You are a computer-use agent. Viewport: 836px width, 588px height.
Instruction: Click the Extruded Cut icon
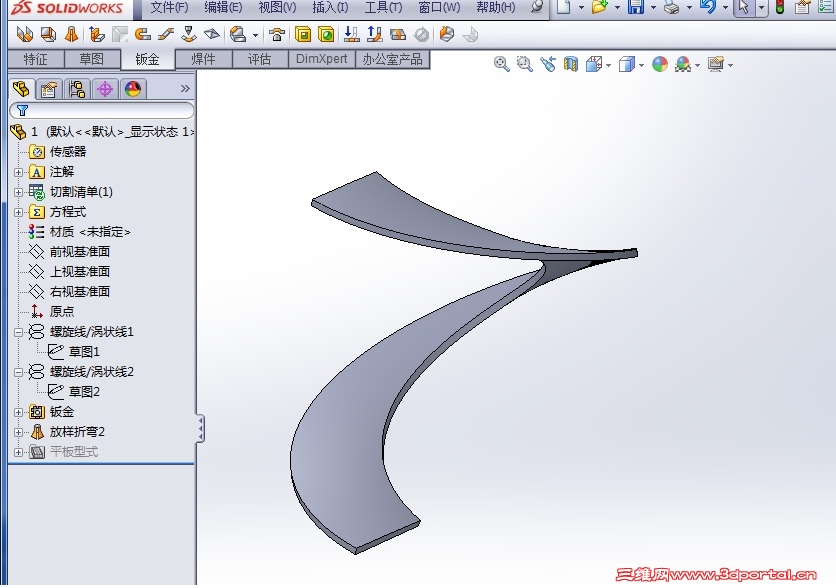click(303, 35)
